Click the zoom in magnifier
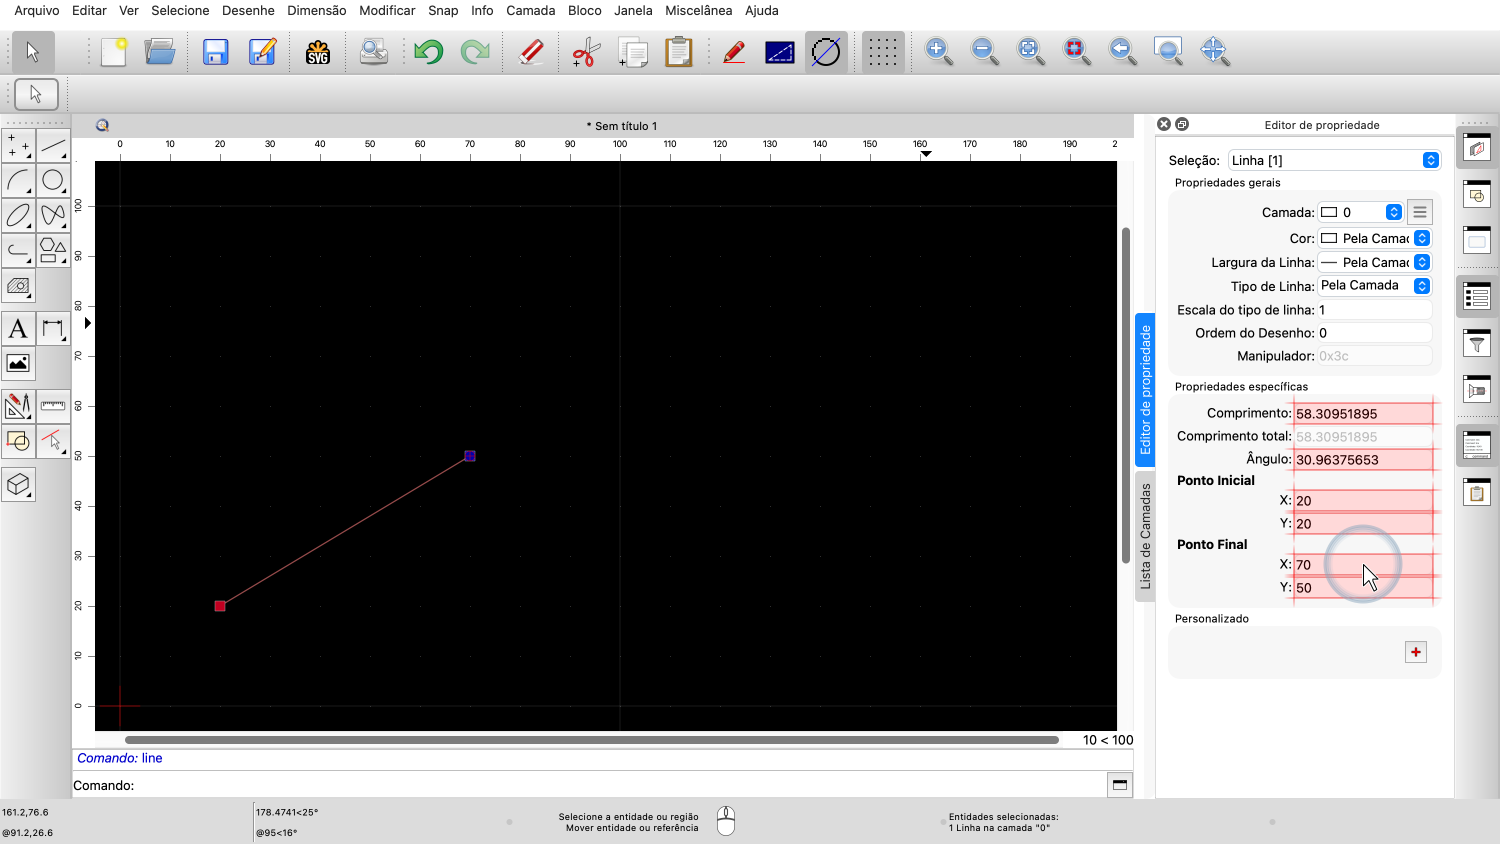 pyautogui.click(x=938, y=51)
